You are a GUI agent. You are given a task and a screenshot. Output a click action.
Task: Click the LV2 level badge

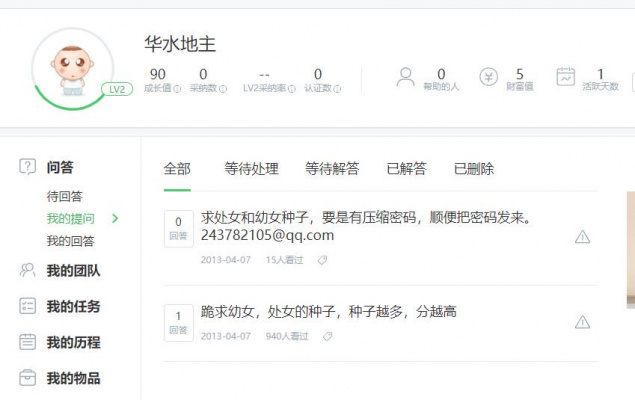pos(117,89)
